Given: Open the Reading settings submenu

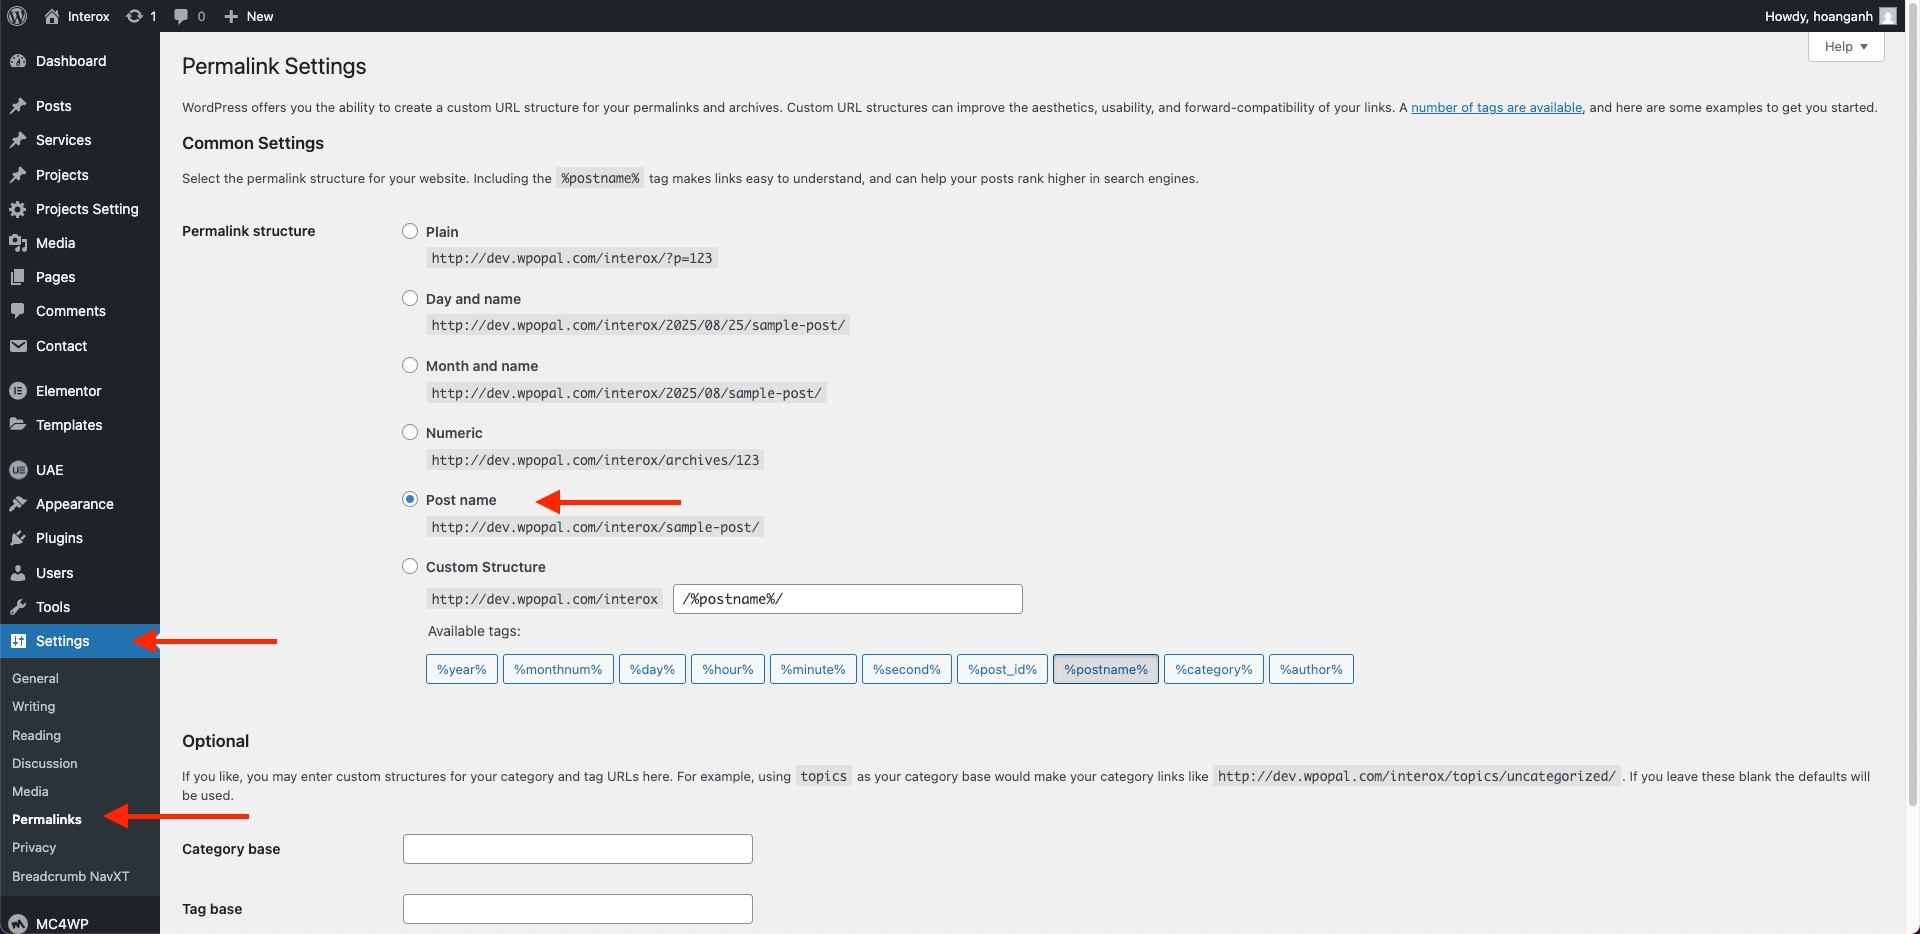Looking at the screenshot, I should click(36, 735).
